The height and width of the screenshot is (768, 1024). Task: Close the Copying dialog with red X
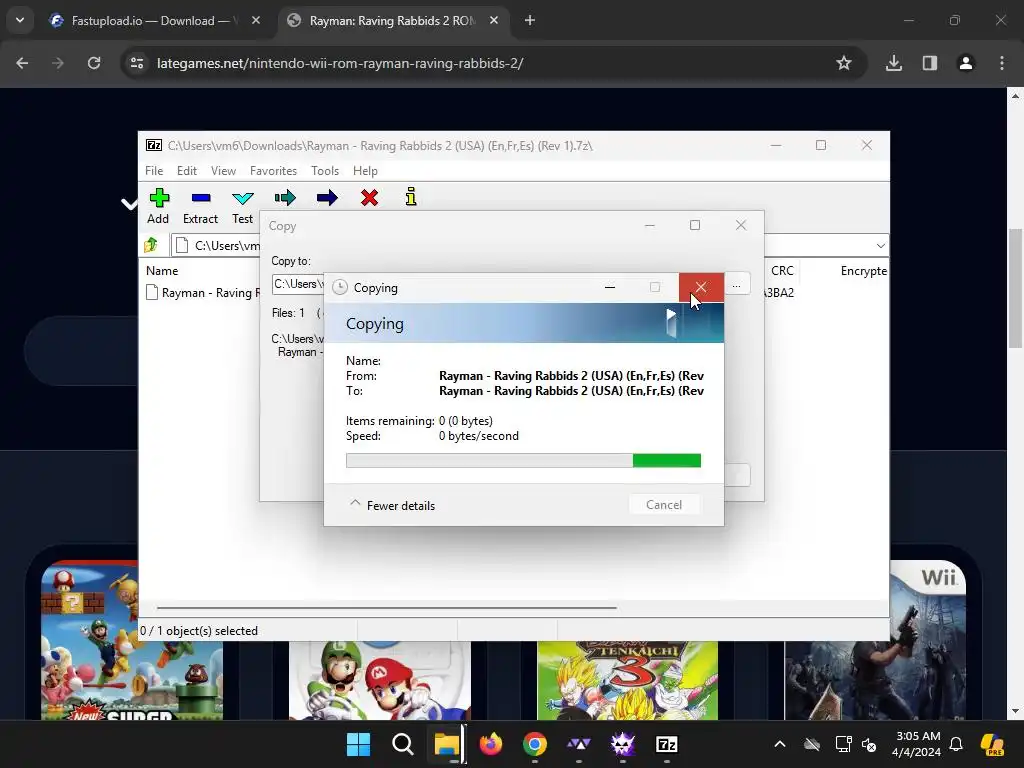(701, 287)
